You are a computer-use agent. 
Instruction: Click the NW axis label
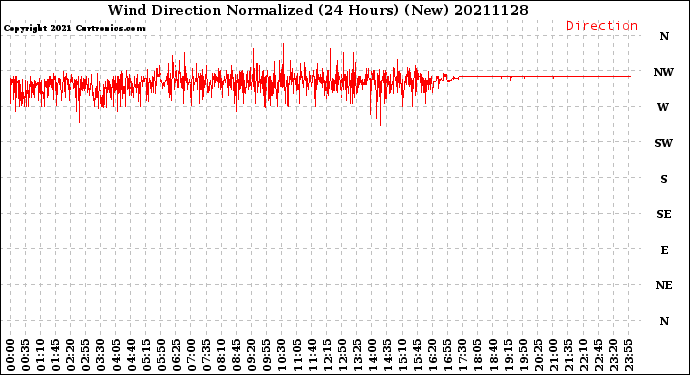[x=664, y=72]
